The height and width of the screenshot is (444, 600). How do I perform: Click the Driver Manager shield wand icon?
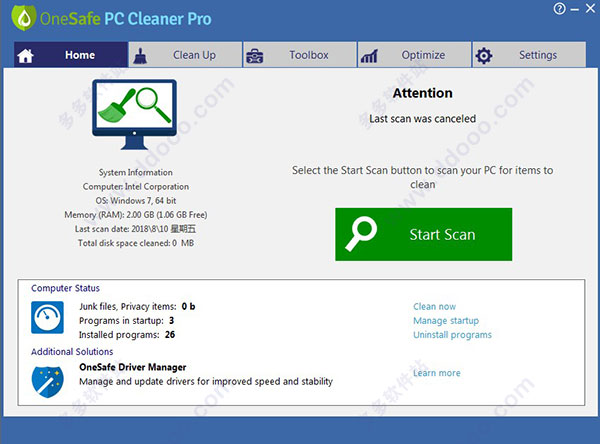[x=47, y=382]
